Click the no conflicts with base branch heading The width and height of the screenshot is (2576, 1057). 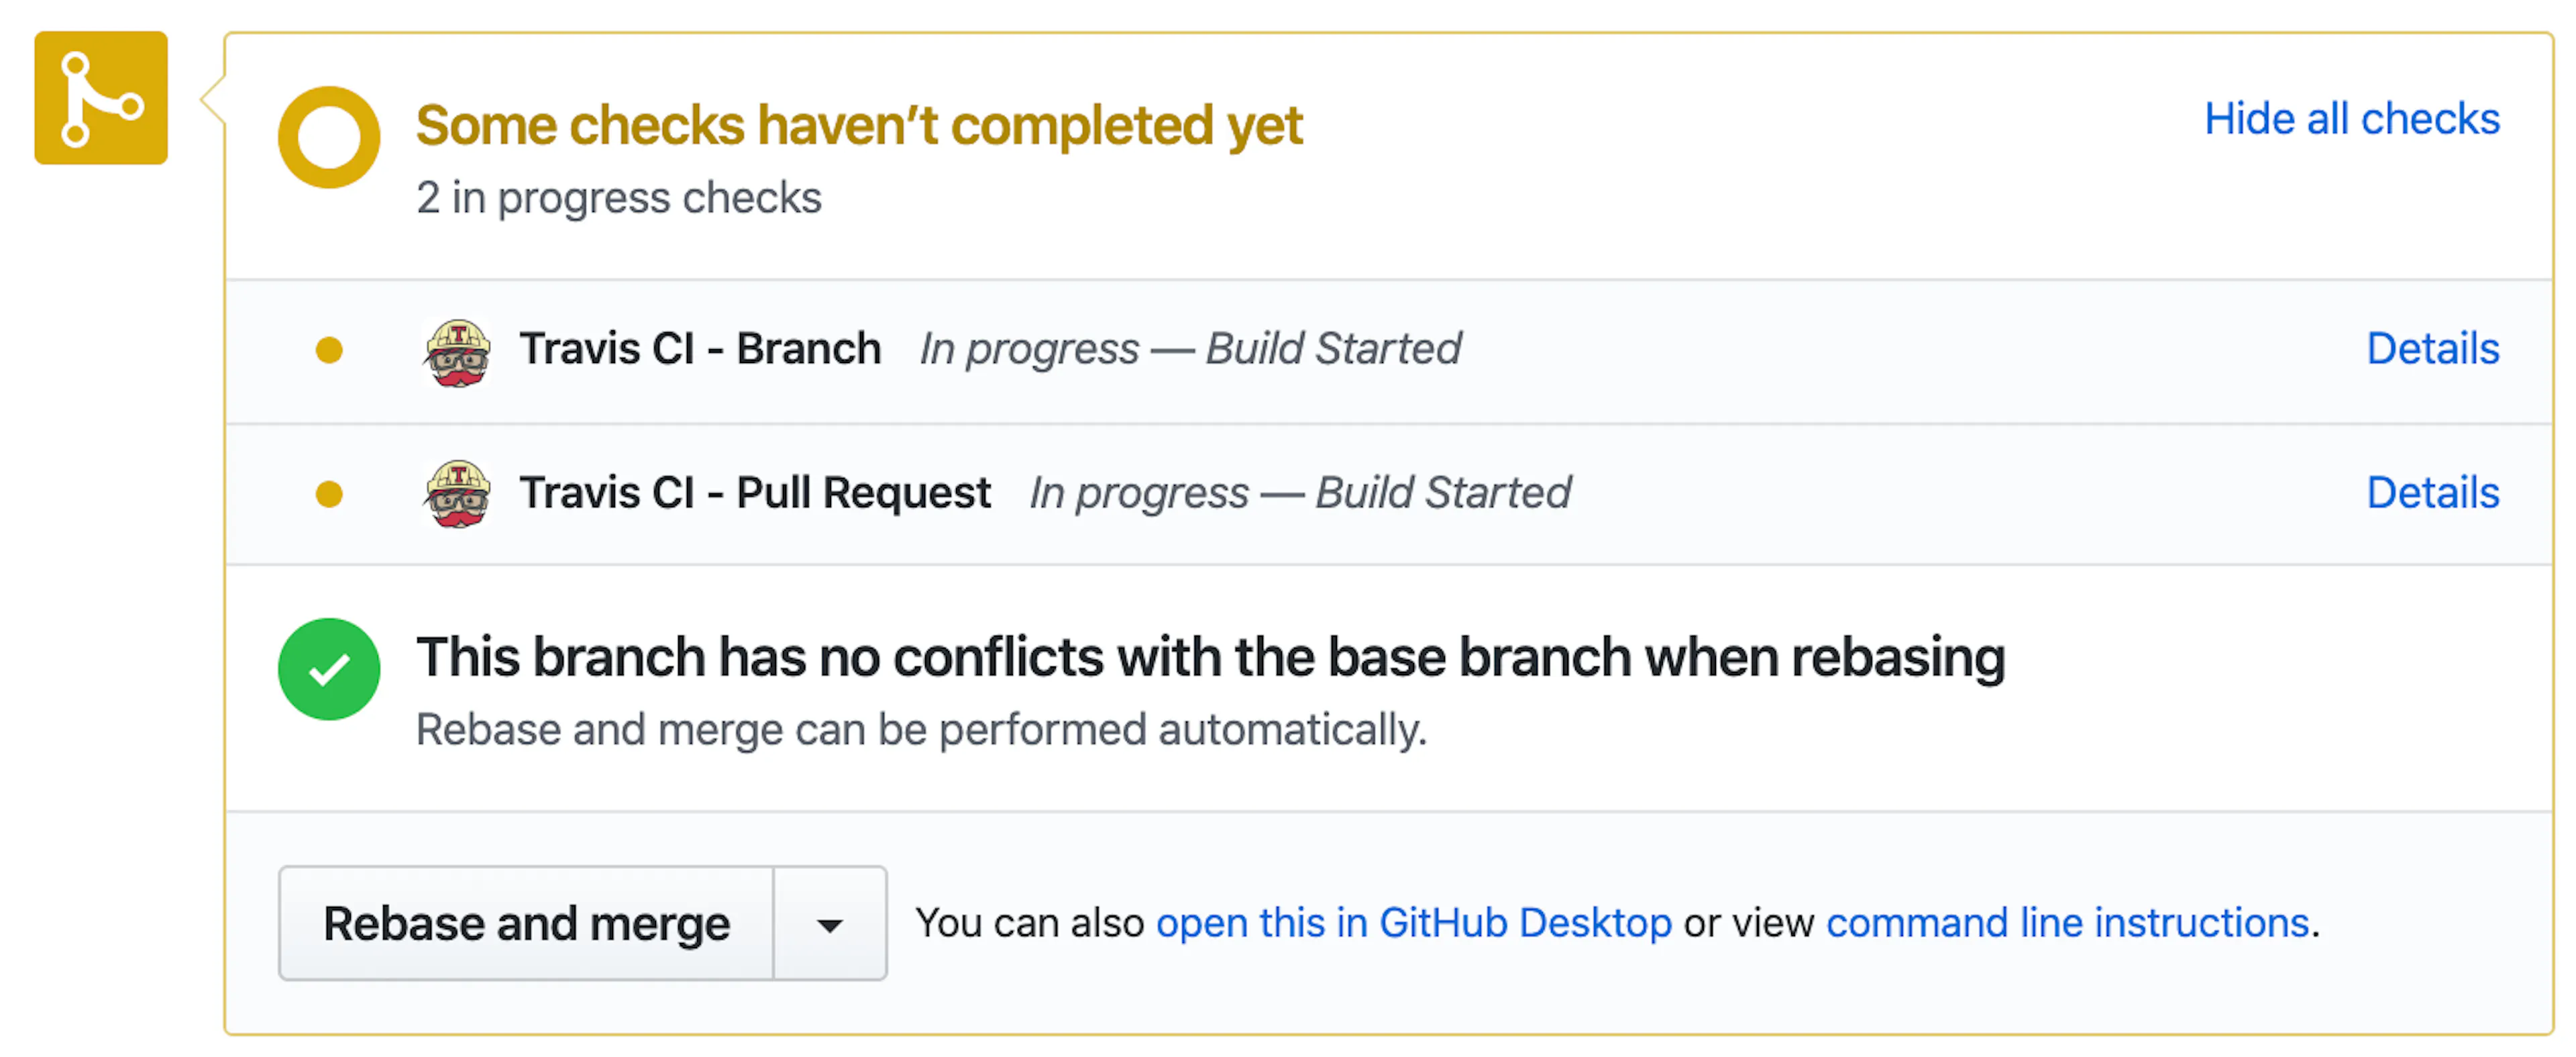pyautogui.click(x=1211, y=658)
